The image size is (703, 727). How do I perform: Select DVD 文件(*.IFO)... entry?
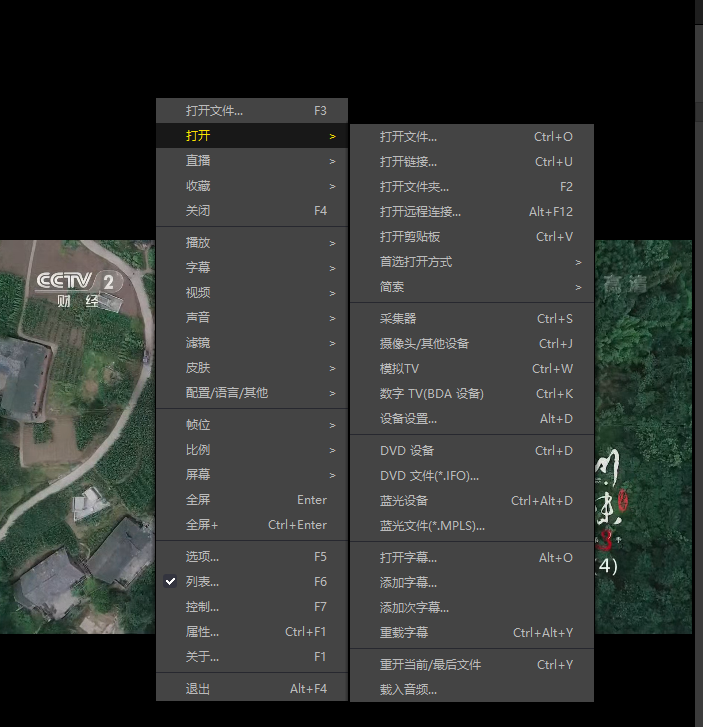pyautogui.click(x=472, y=476)
